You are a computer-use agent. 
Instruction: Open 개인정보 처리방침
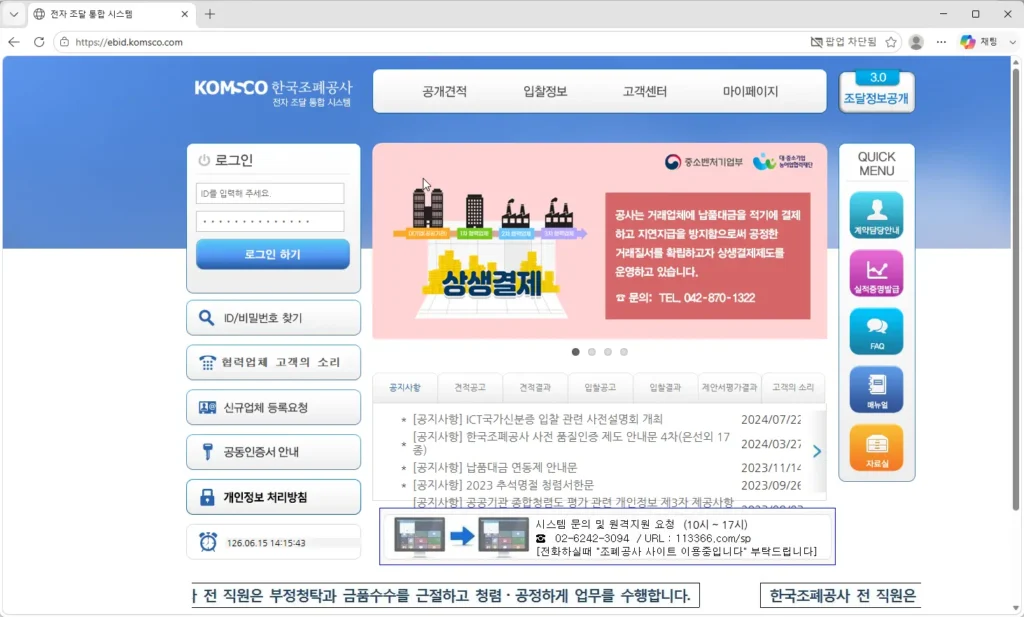point(273,497)
